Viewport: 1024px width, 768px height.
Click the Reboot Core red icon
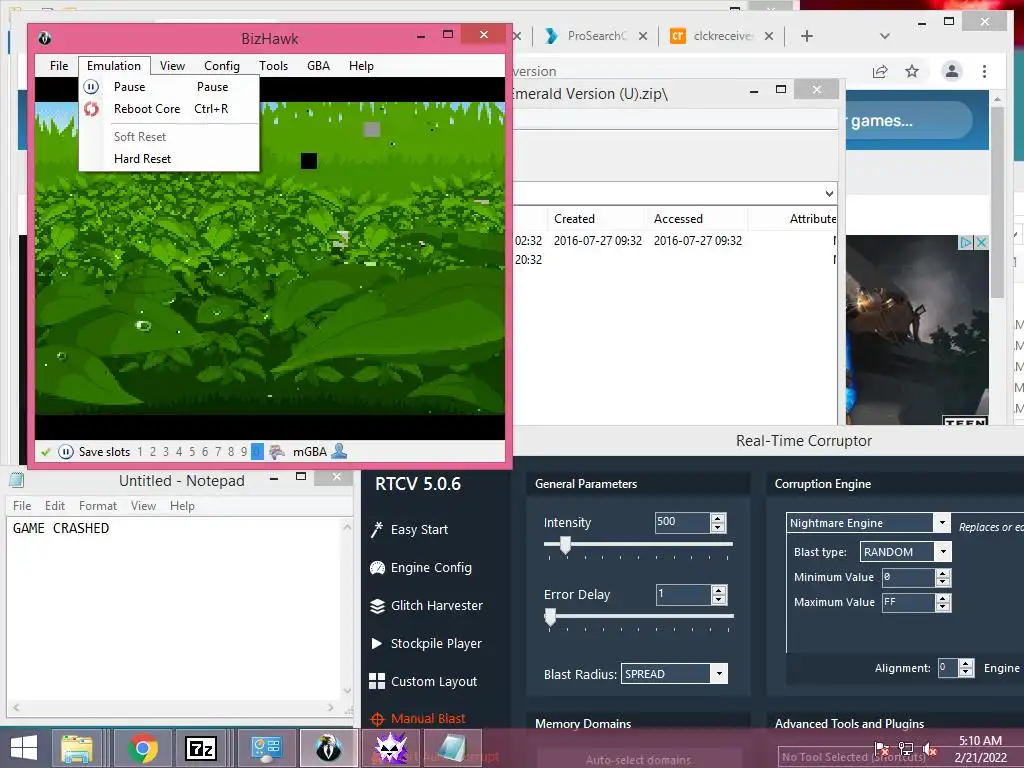91,109
